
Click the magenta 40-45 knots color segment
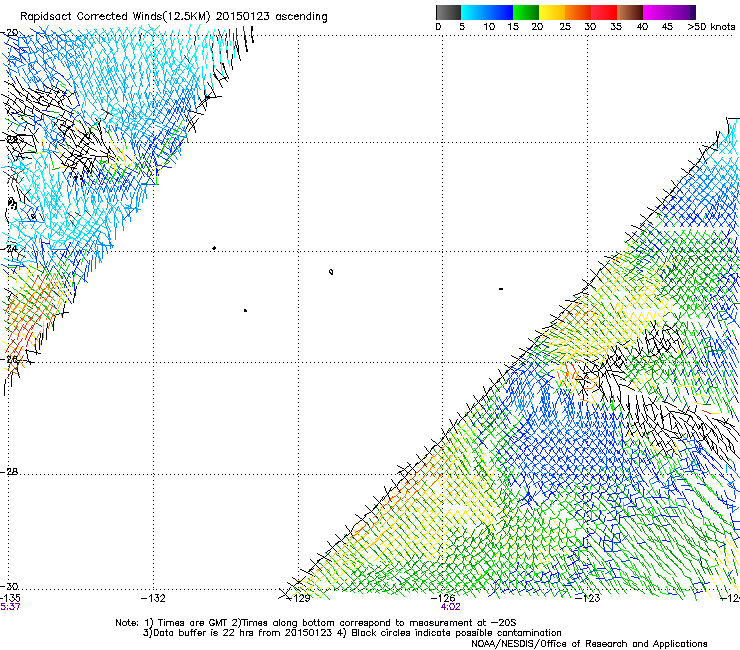[x=656, y=12]
